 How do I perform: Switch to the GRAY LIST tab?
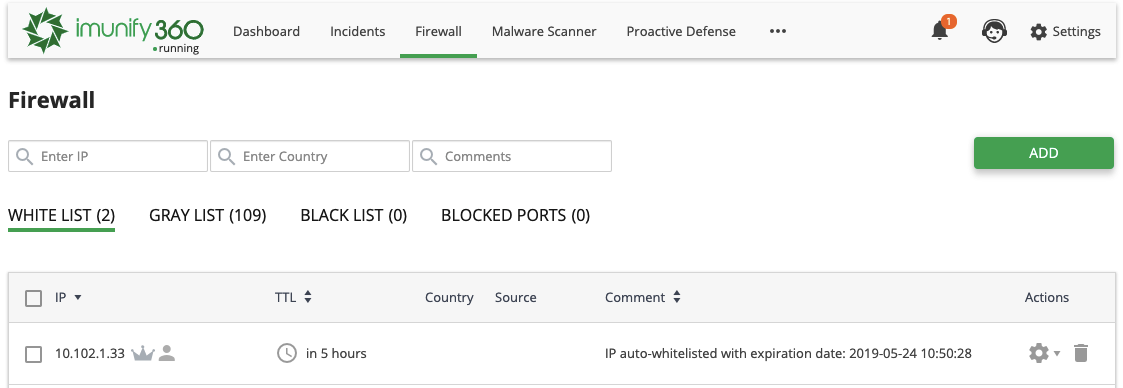(x=208, y=215)
